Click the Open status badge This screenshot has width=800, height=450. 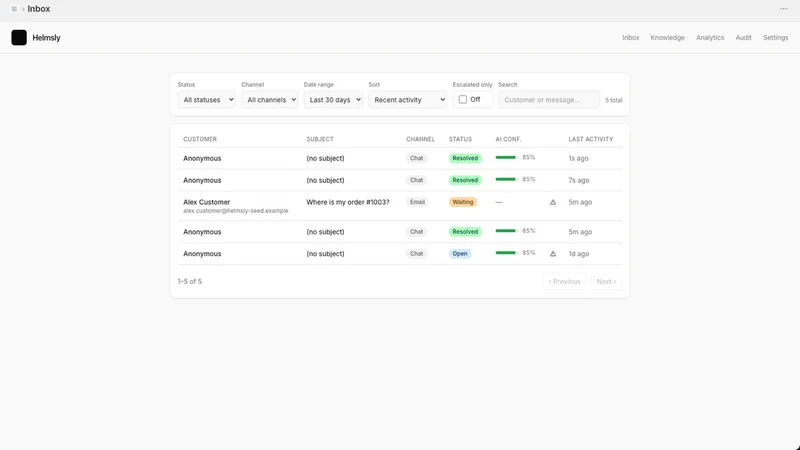460,254
